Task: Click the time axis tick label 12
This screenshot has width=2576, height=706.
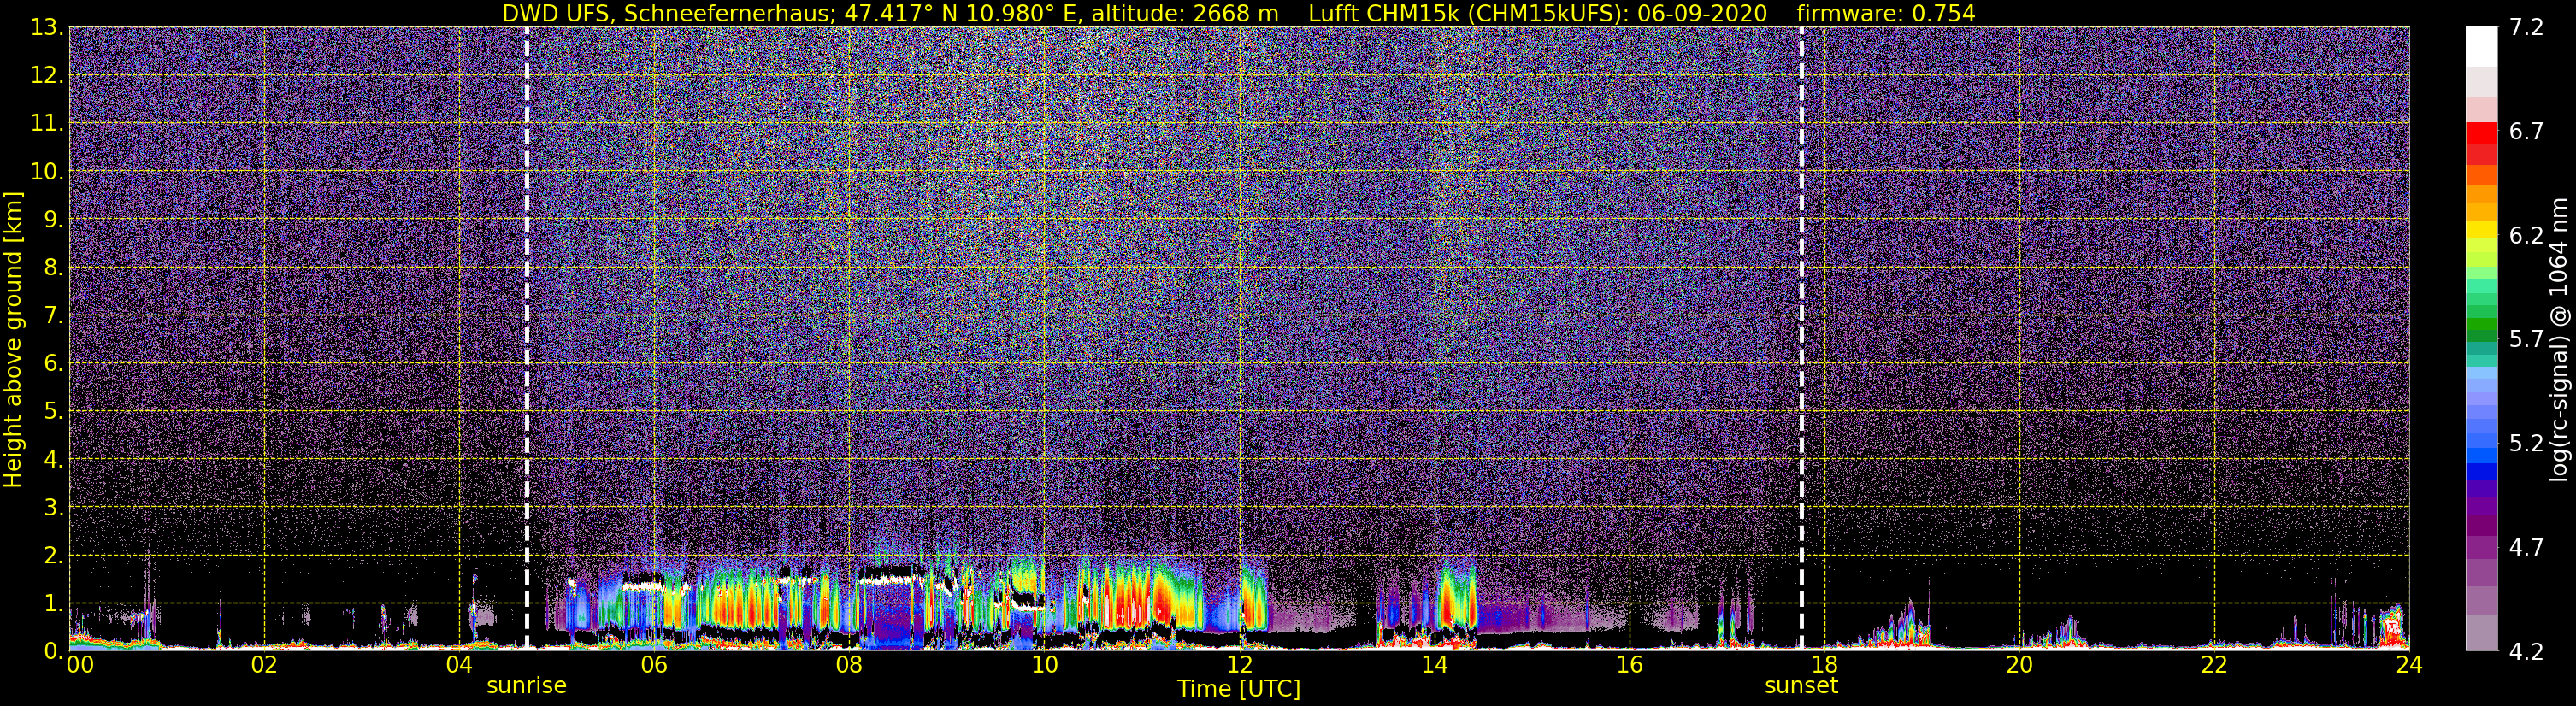Action: 1239,665
